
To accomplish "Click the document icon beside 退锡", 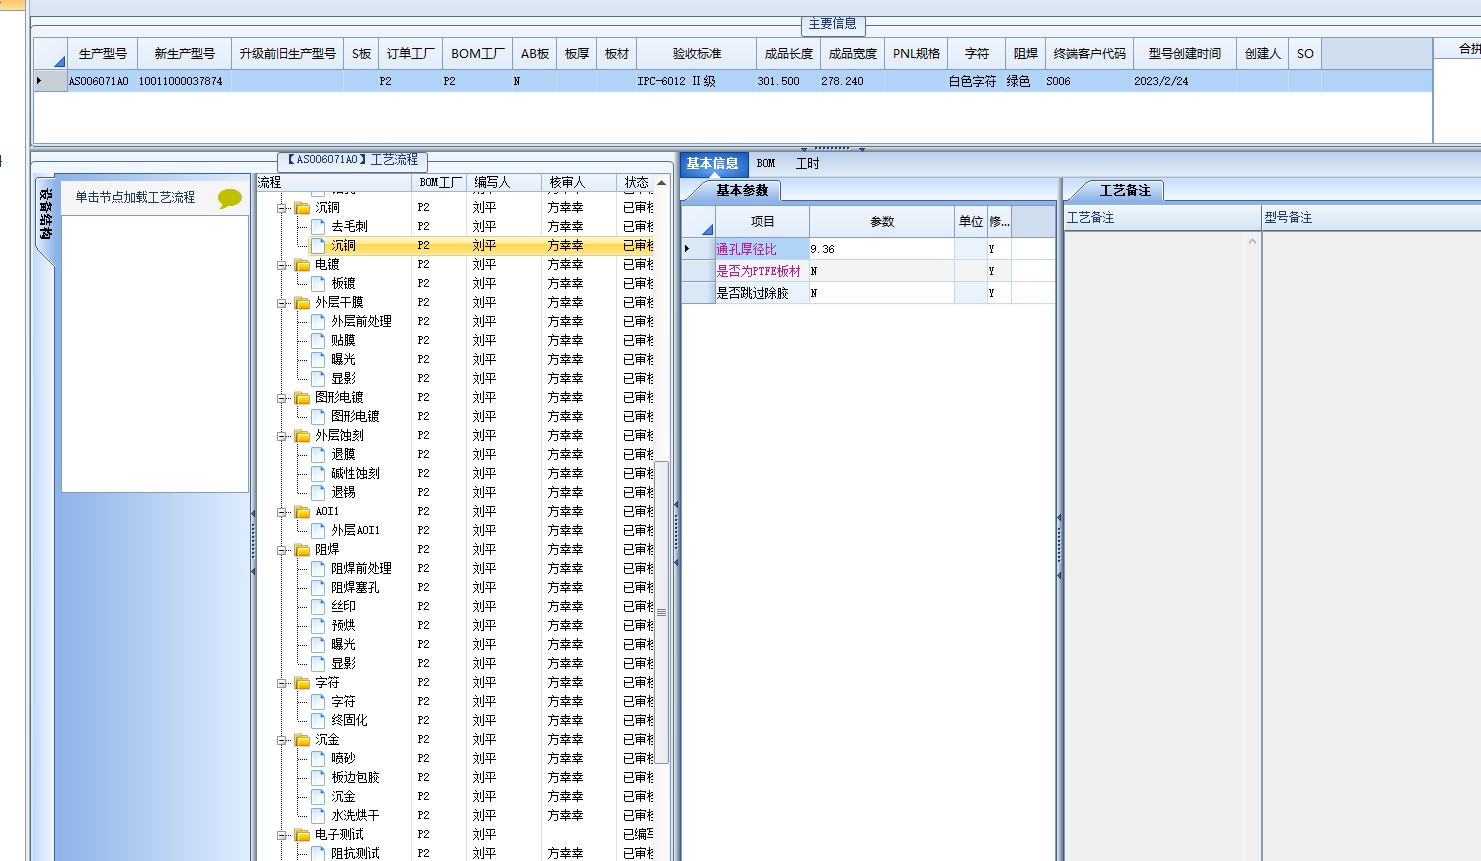I will (318, 493).
